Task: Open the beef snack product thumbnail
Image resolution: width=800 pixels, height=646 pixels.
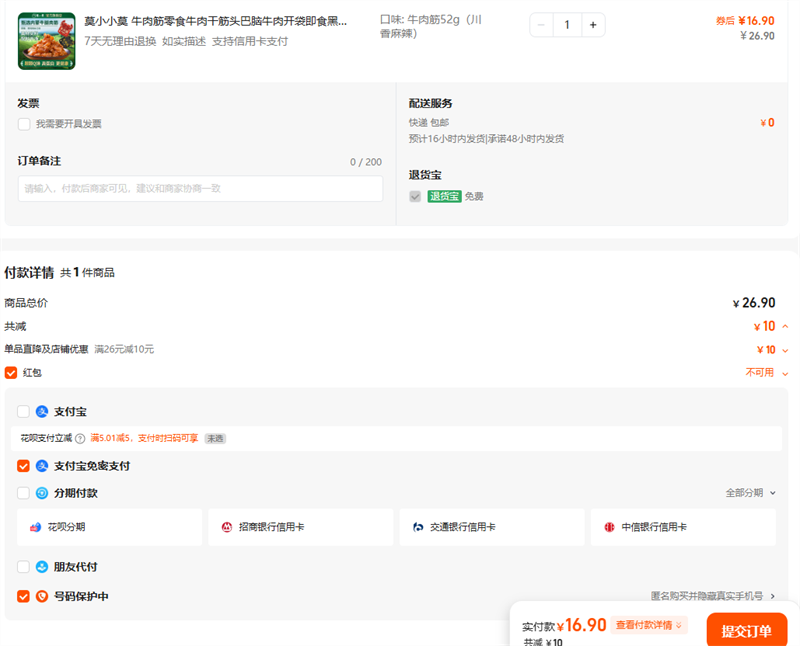Action: click(46, 41)
